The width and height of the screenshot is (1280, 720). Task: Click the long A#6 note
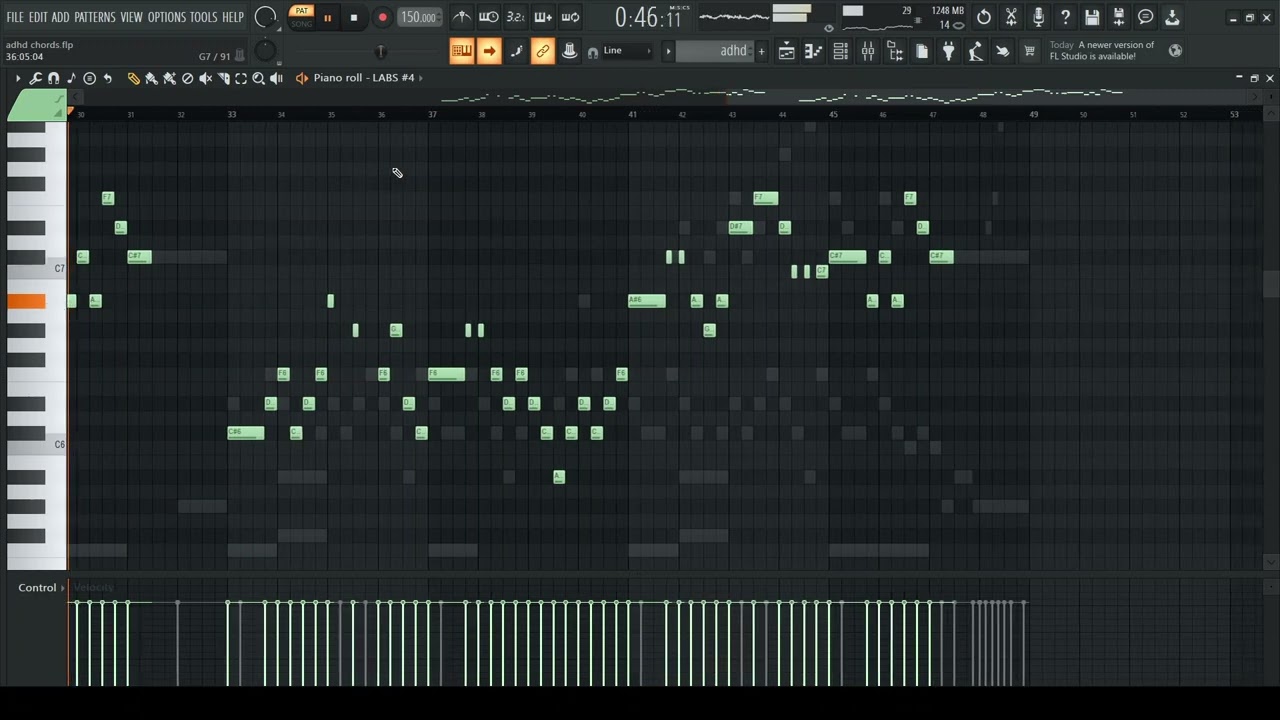pos(647,300)
